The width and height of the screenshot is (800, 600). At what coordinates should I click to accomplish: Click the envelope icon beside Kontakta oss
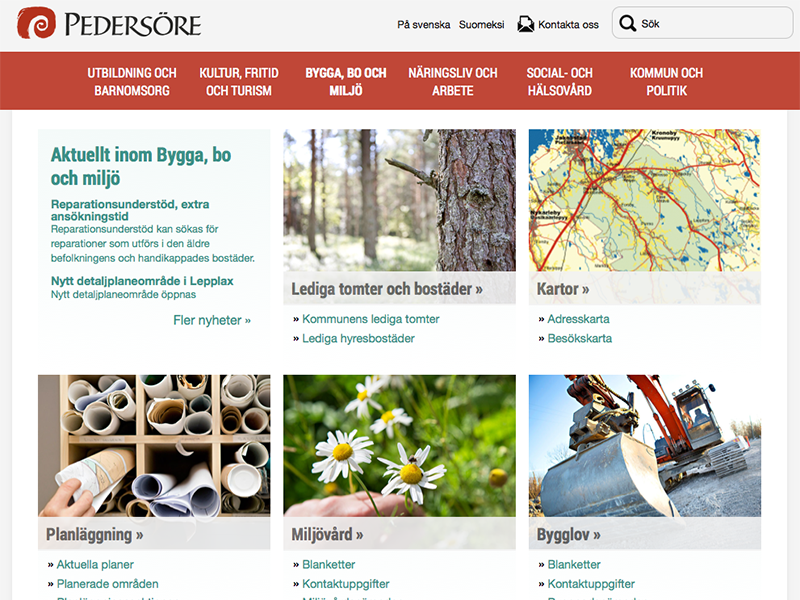tap(525, 24)
